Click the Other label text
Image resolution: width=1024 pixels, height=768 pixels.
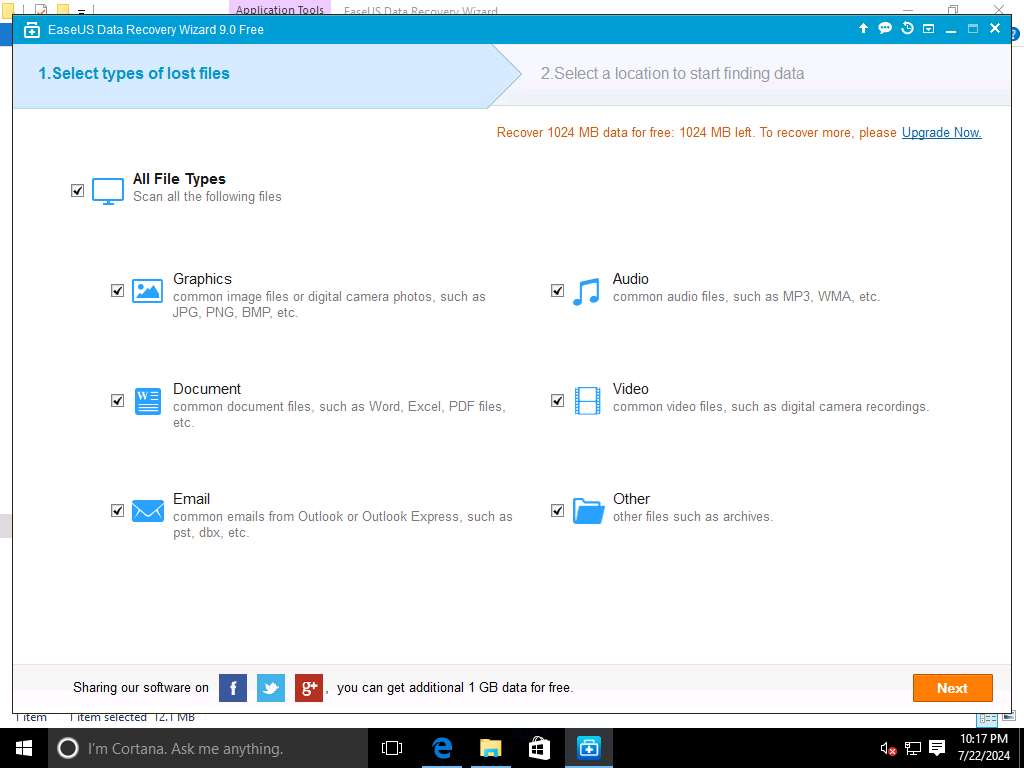pos(631,498)
